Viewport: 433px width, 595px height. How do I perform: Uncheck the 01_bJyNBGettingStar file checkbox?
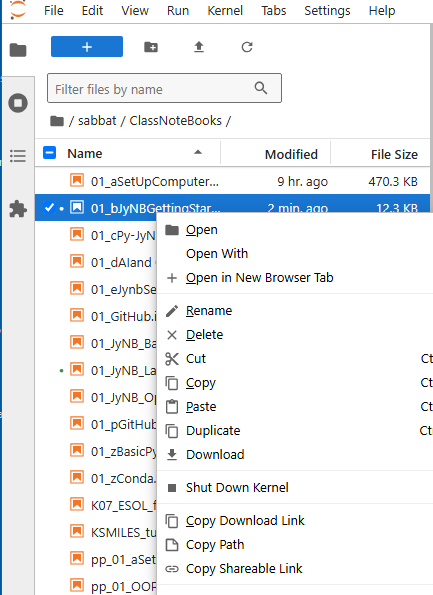(x=49, y=208)
